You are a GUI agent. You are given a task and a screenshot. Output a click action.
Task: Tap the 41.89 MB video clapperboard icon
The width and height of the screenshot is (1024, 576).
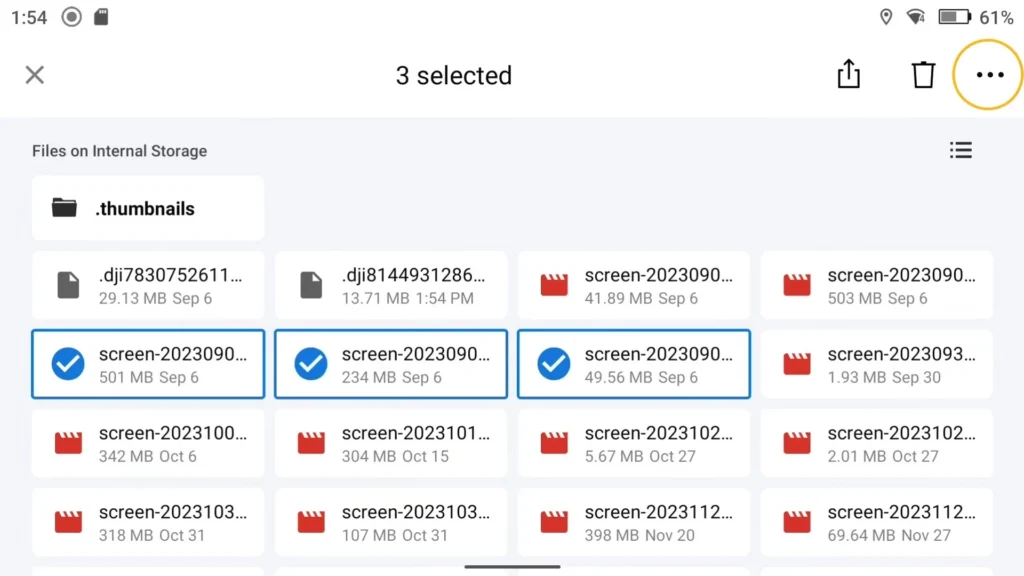tap(554, 285)
